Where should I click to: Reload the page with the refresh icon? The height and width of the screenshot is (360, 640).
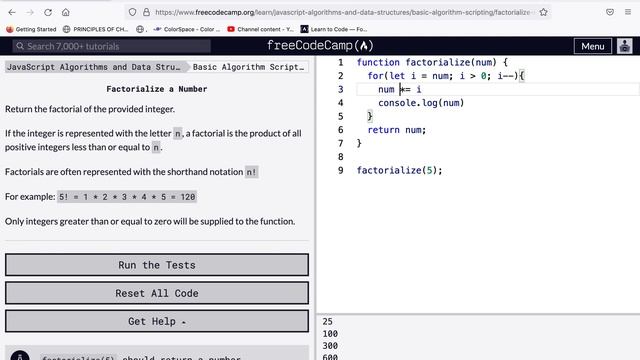(48, 12)
